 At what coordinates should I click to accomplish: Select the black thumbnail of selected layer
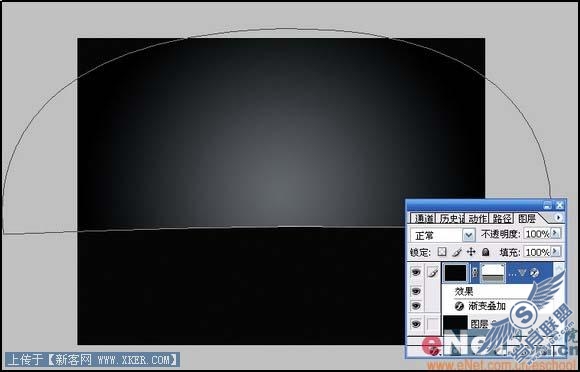click(455, 273)
